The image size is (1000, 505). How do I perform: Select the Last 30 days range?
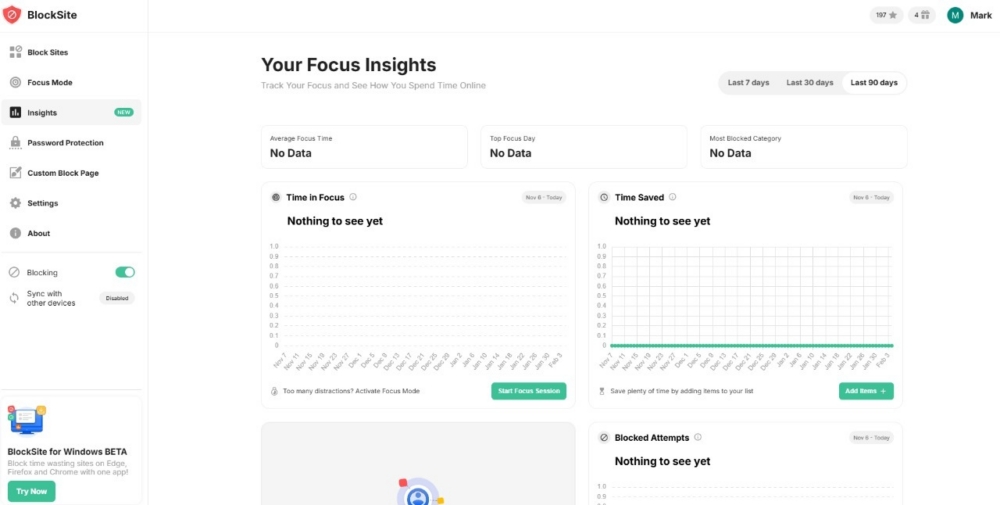pos(809,83)
